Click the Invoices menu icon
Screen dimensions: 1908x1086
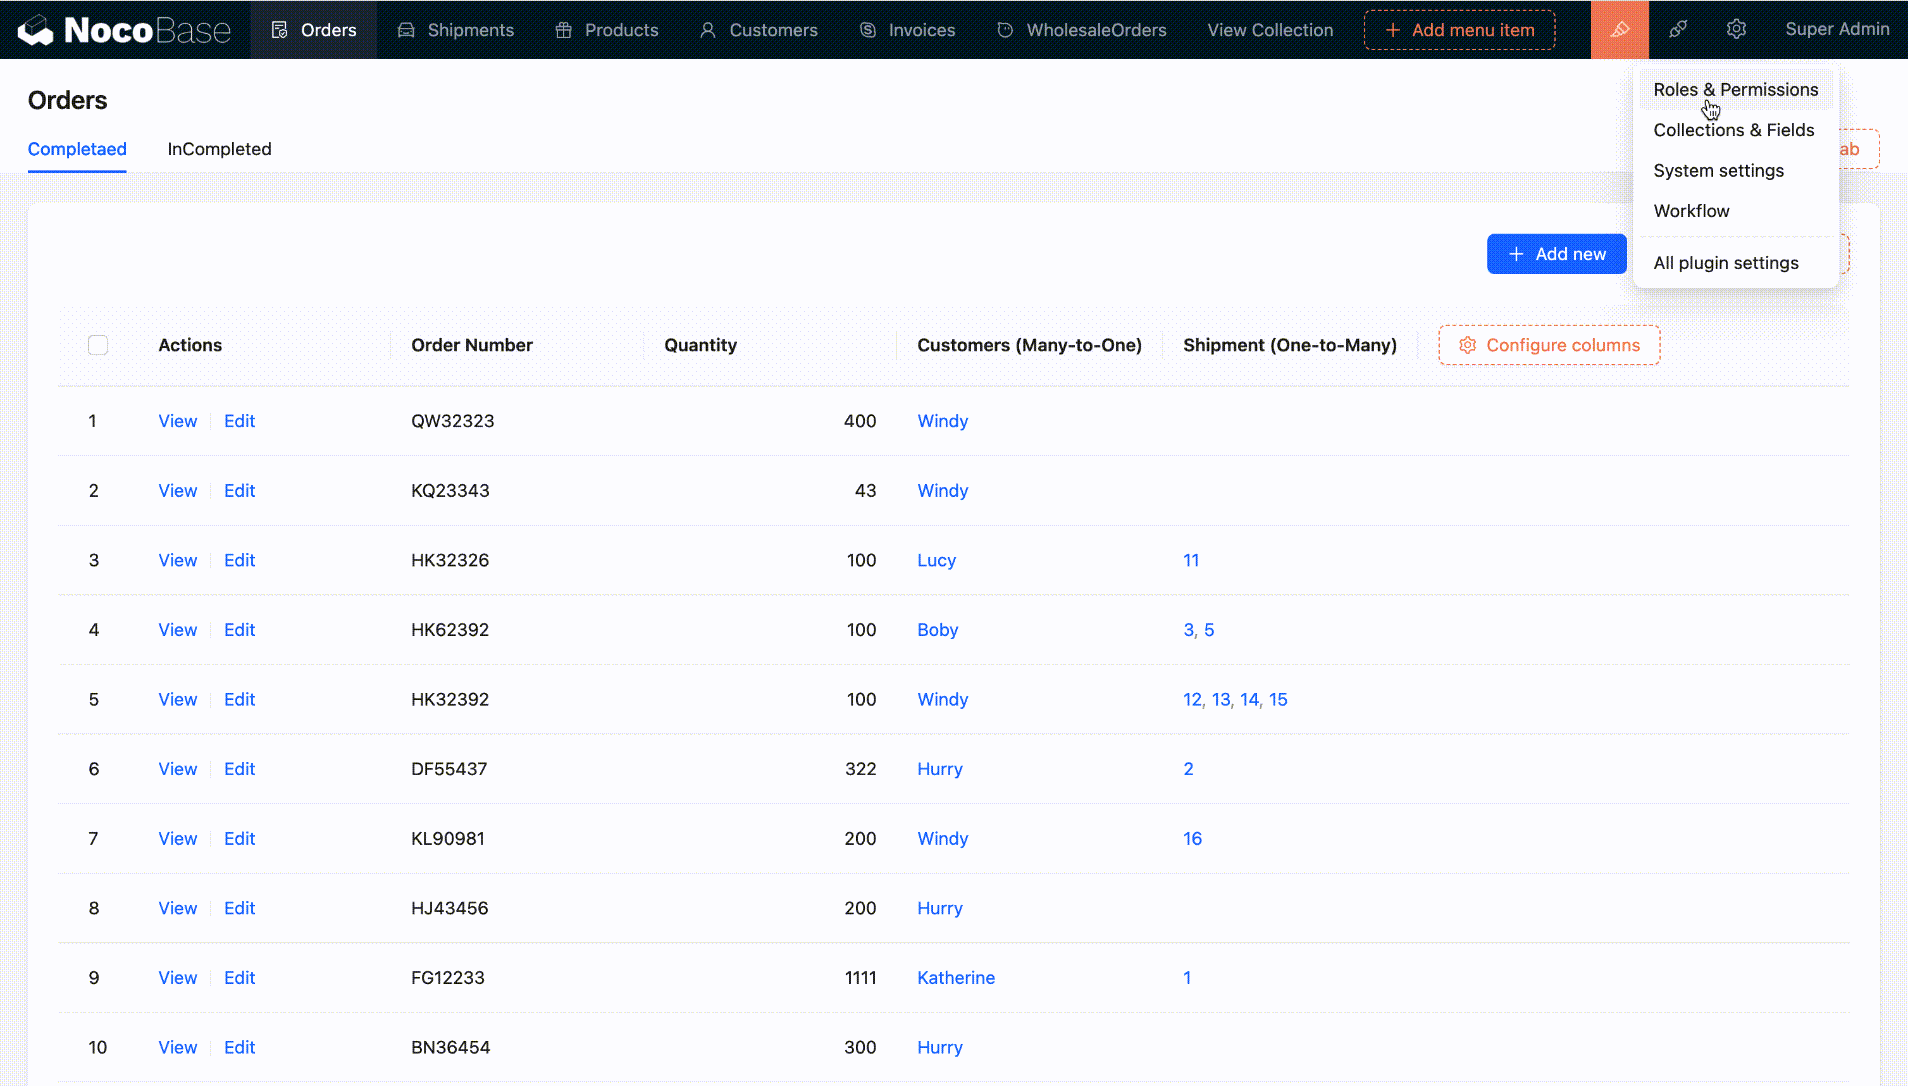868,30
